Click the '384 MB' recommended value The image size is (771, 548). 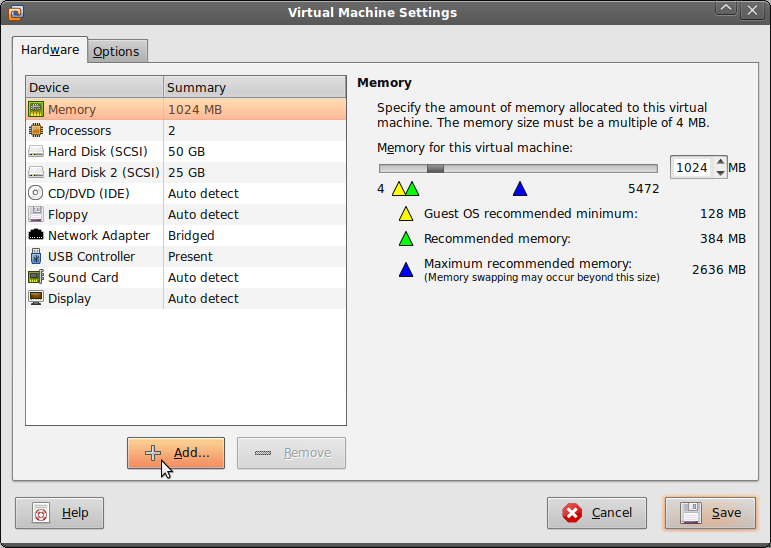723,239
